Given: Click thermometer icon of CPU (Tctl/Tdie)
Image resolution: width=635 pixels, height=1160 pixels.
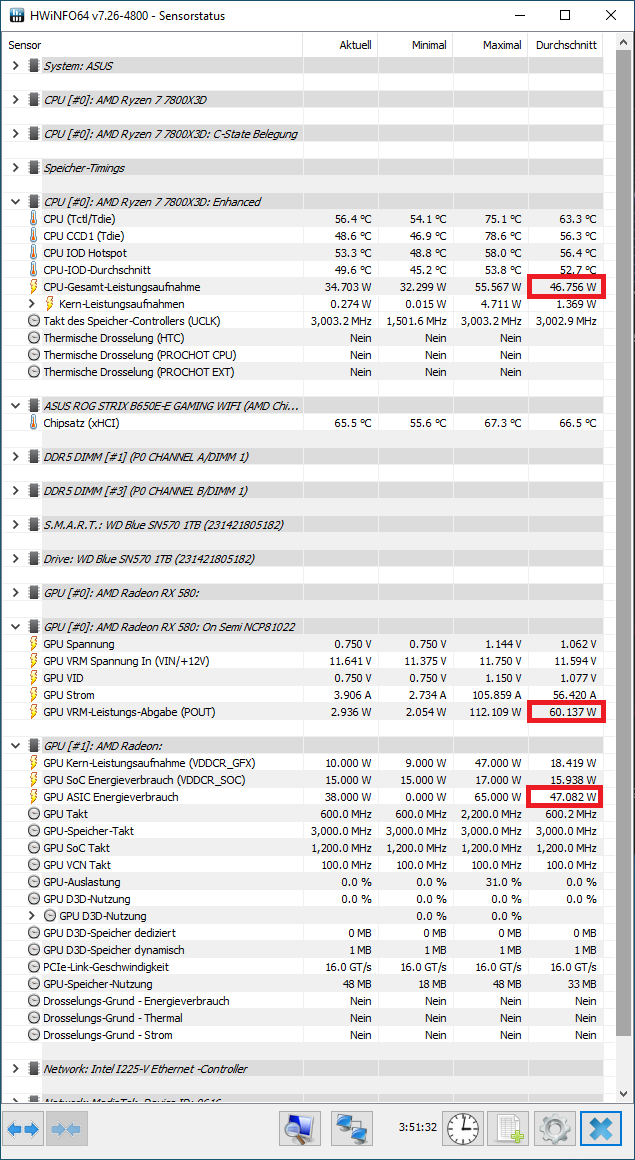Looking at the screenshot, I should 33,219.
